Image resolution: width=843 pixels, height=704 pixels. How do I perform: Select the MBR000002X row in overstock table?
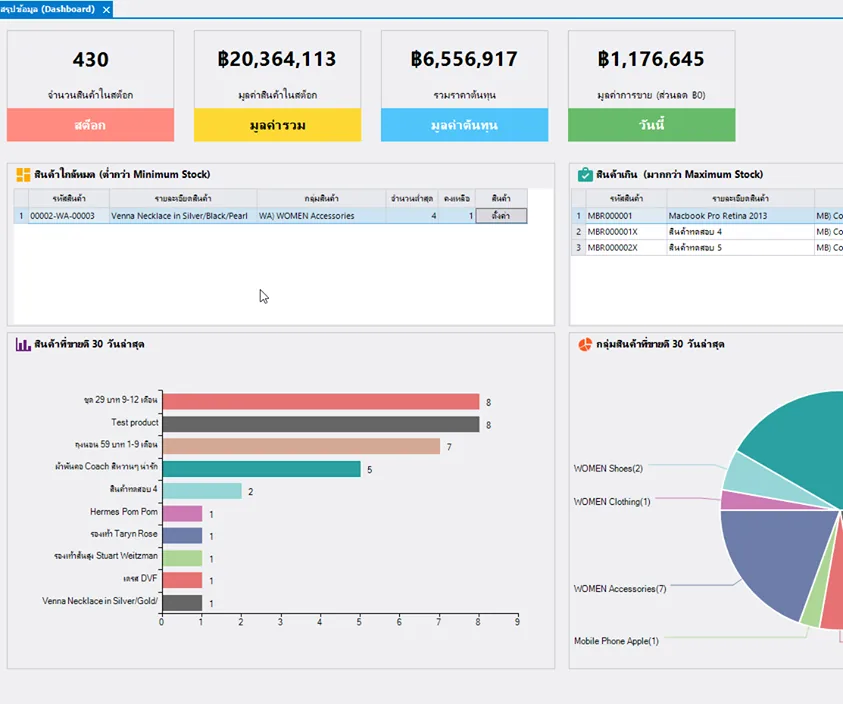point(707,247)
